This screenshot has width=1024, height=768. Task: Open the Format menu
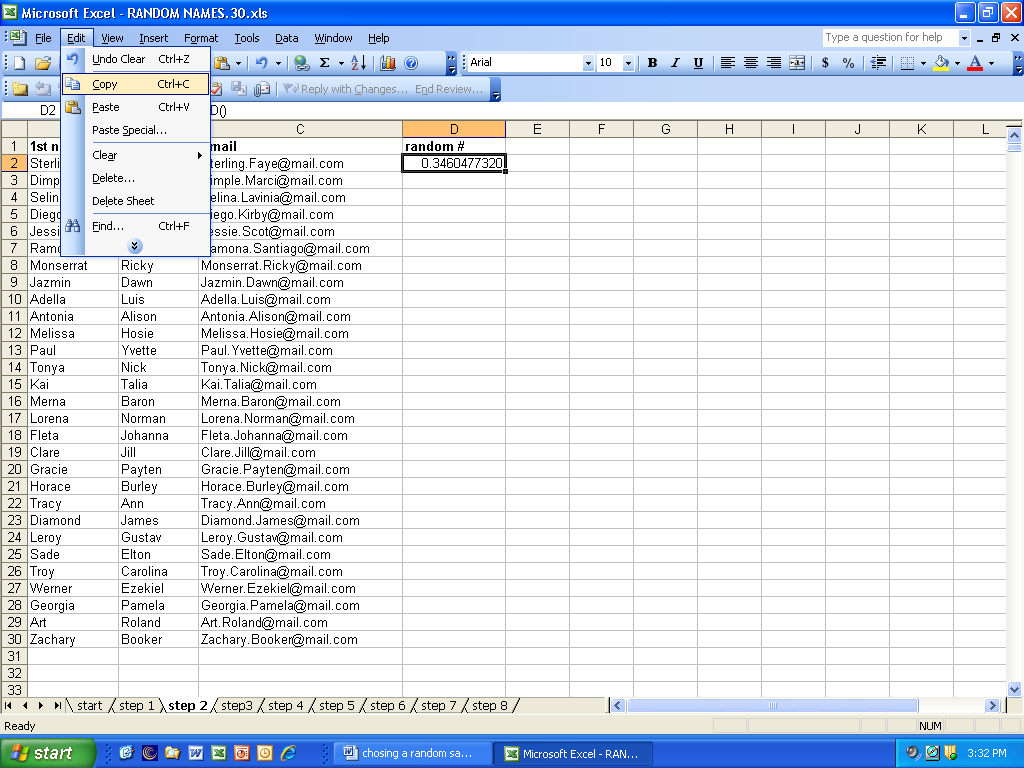click(200, 38)
